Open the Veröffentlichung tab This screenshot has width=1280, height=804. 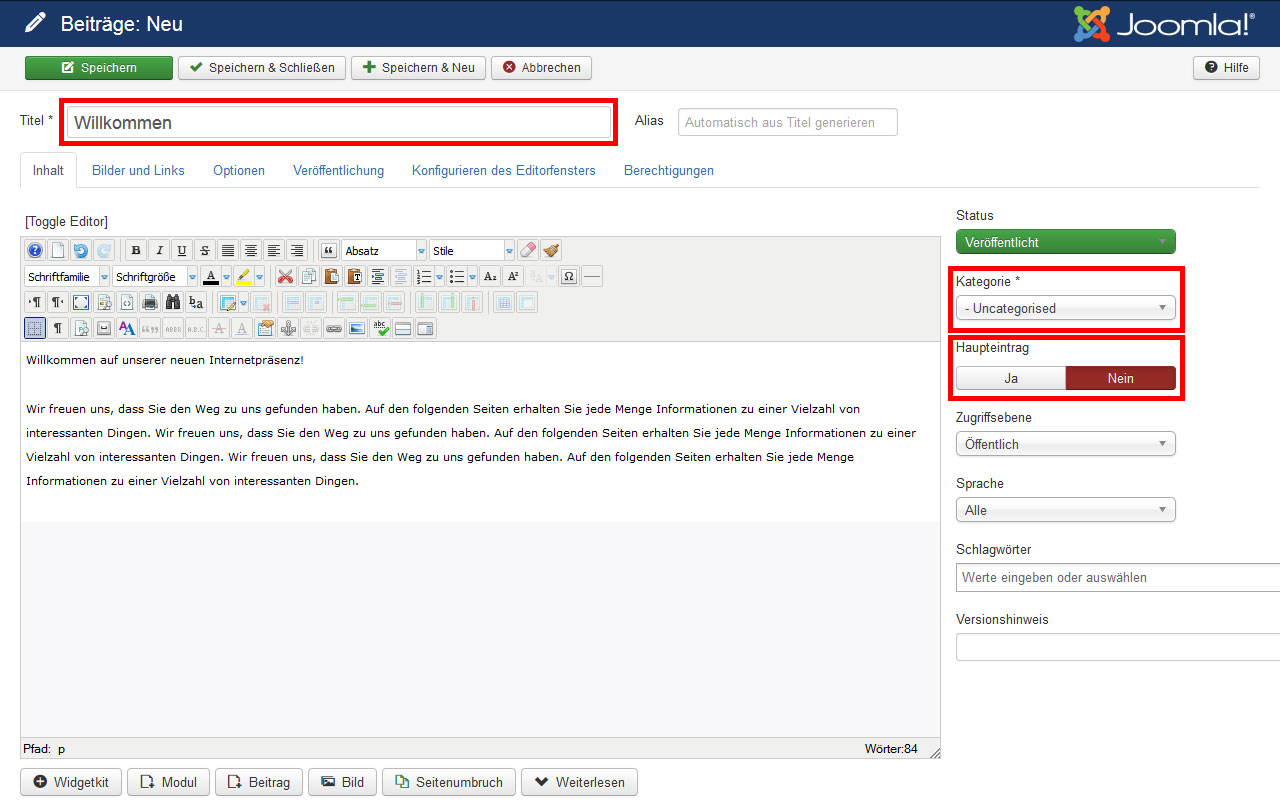pos(338,170)
